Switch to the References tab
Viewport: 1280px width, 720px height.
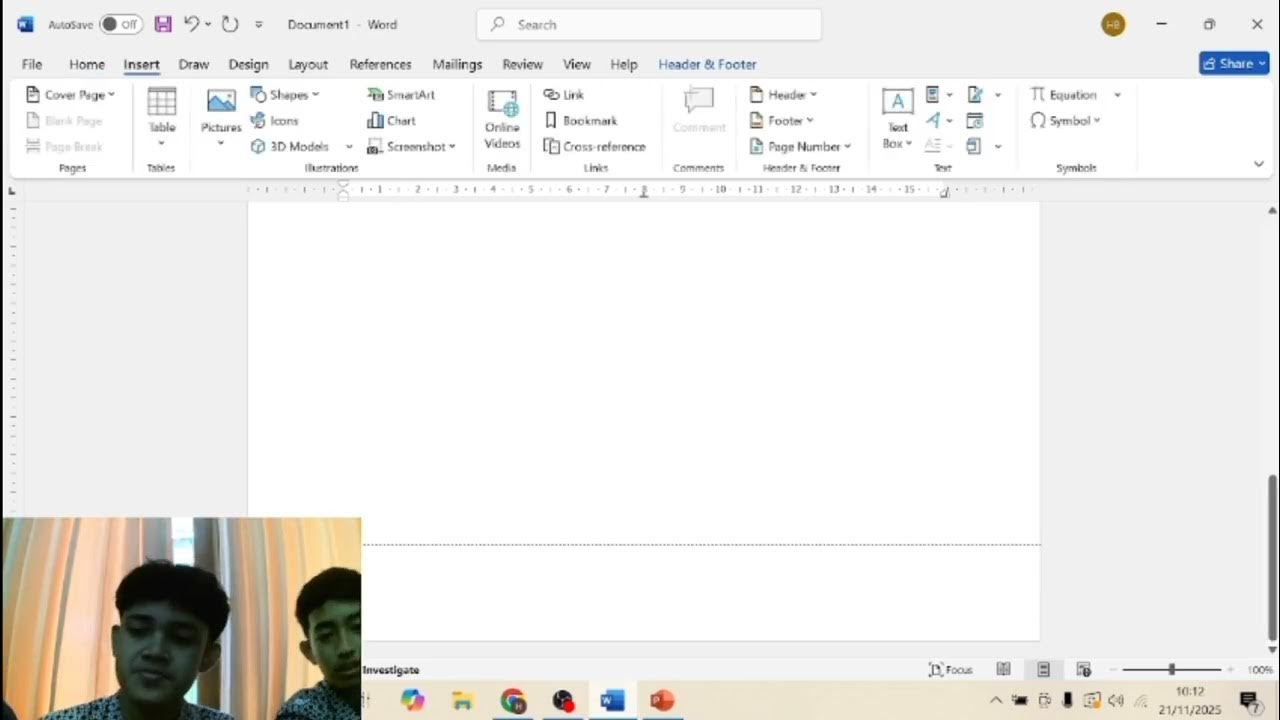pyautogui.click(x=380, y=64)
